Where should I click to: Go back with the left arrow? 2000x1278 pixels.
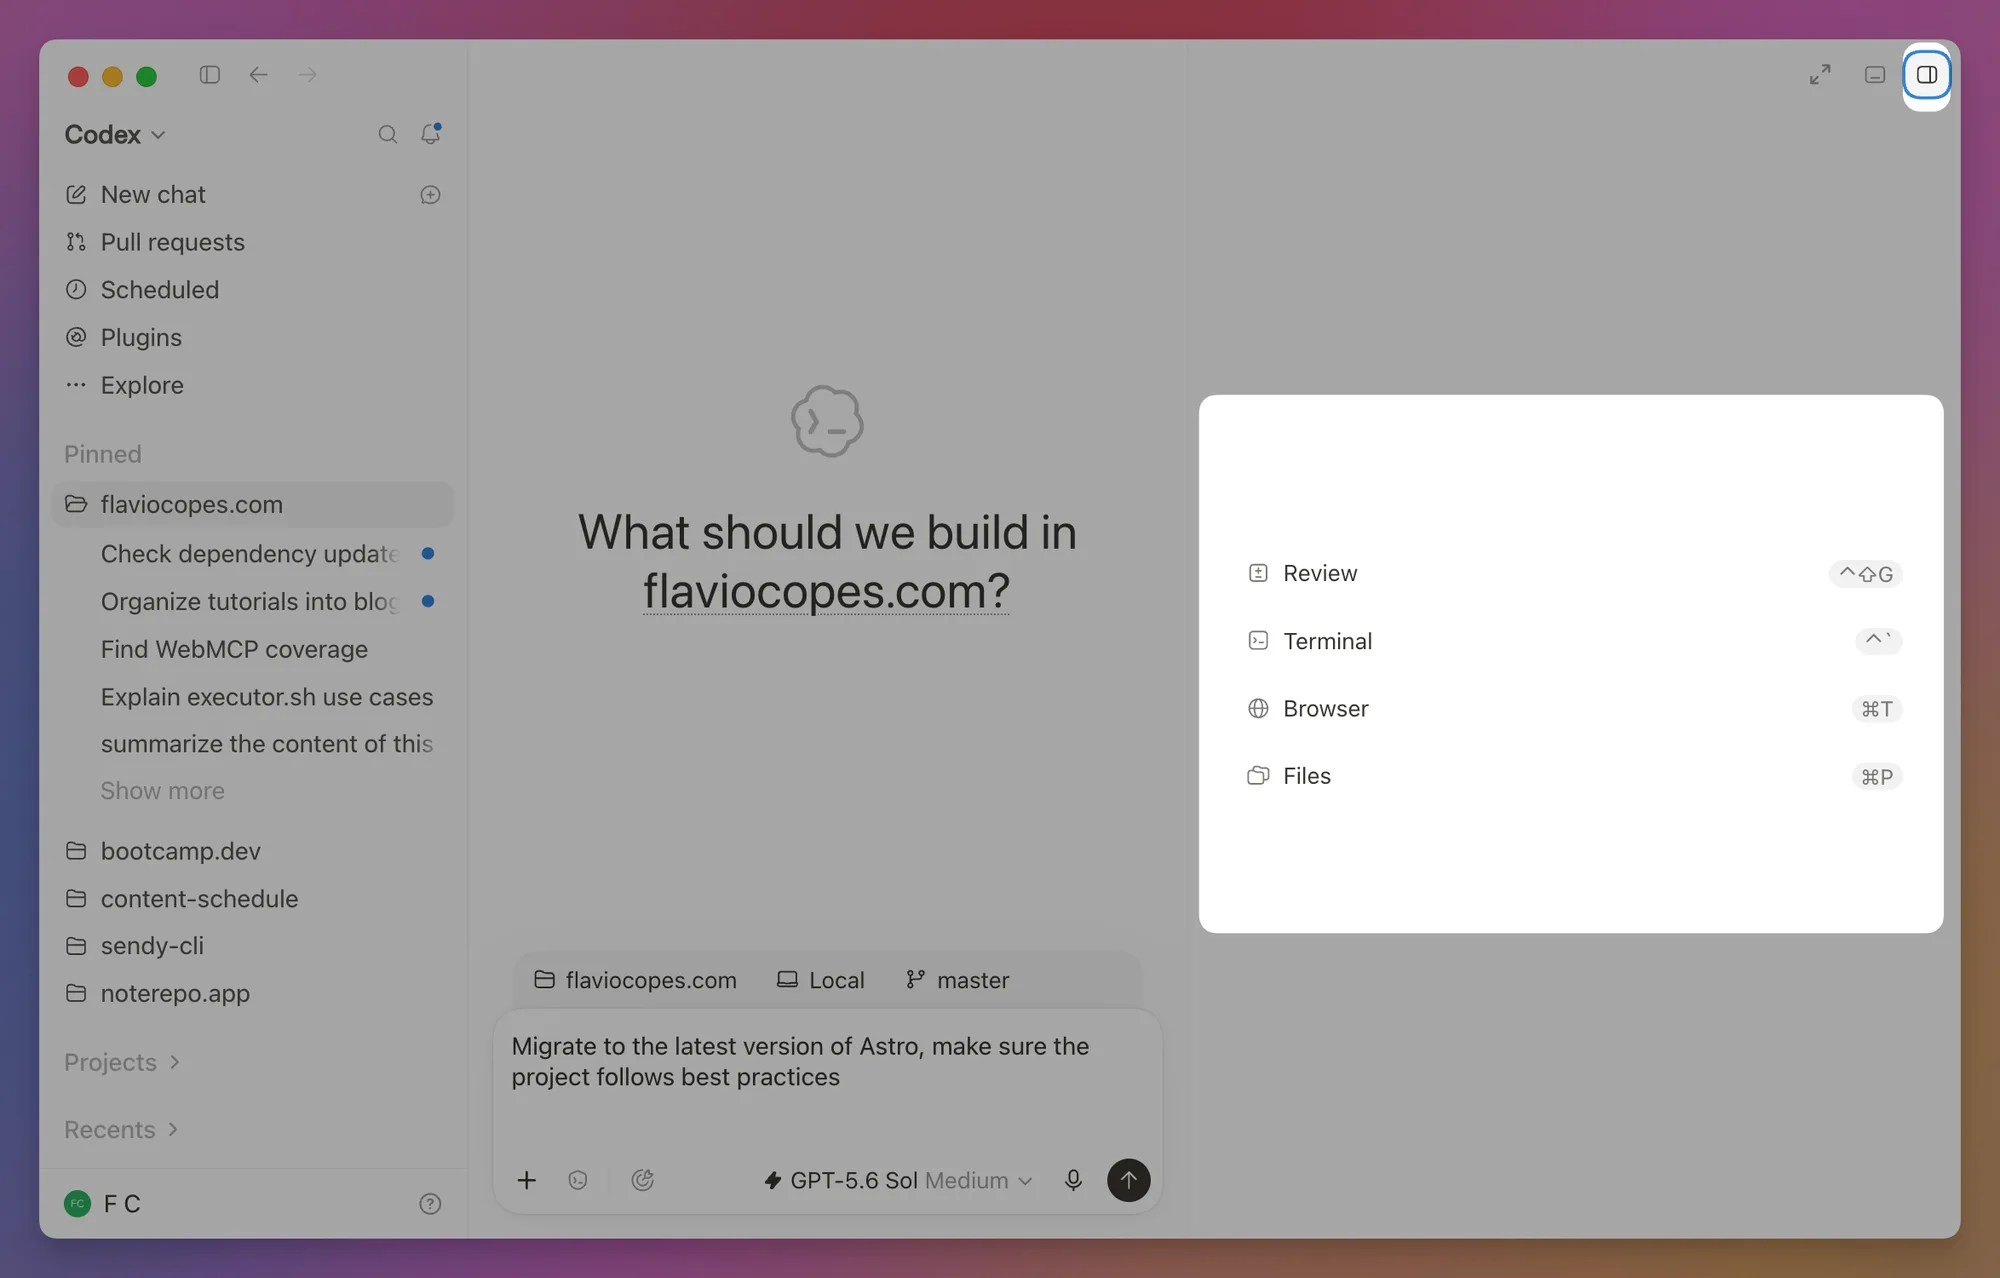point(258,75)
